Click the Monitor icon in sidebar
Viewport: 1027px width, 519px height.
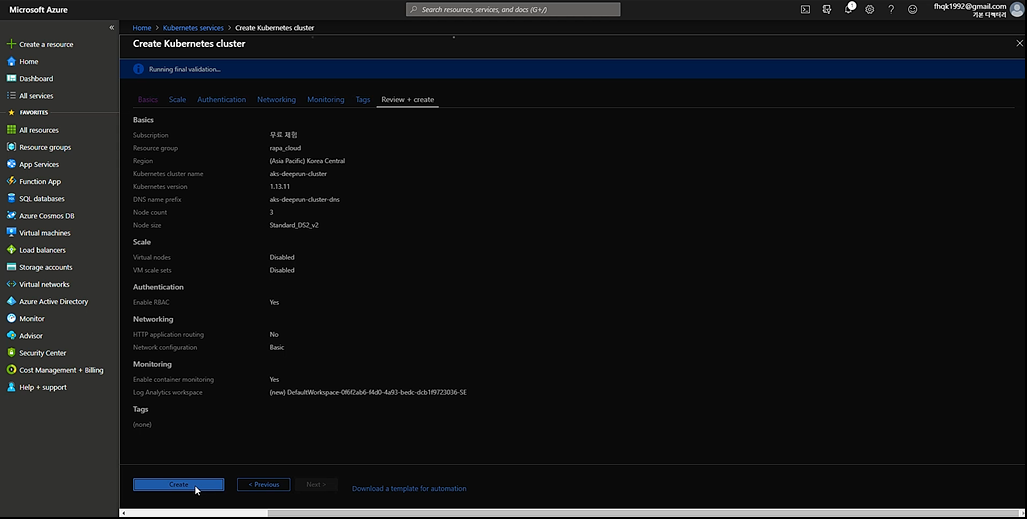point(11,318)
